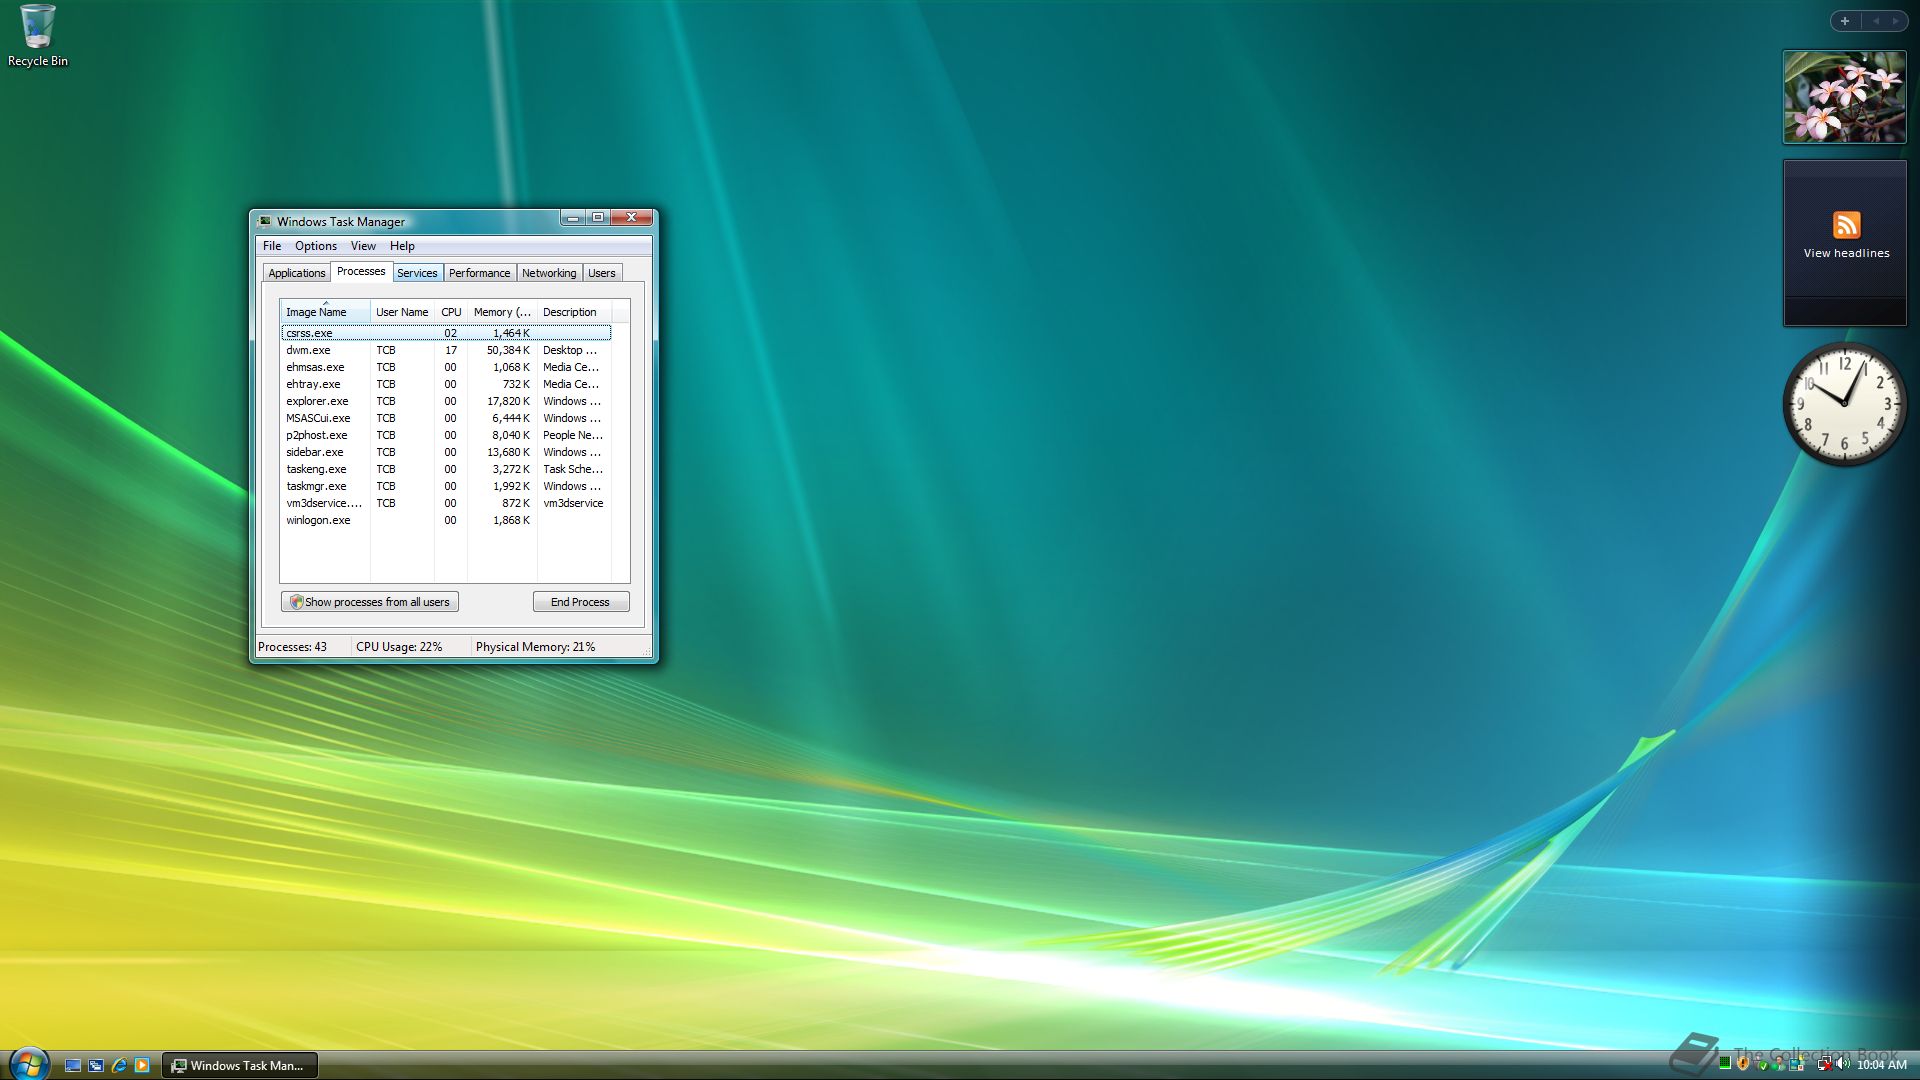
Task: Click Show processes from all users
Action: pyautogui.click(x=370, y=602)
